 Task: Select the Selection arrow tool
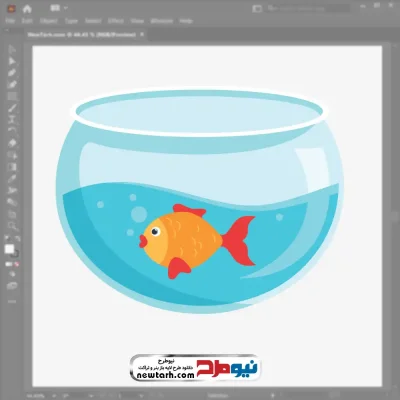12,50
